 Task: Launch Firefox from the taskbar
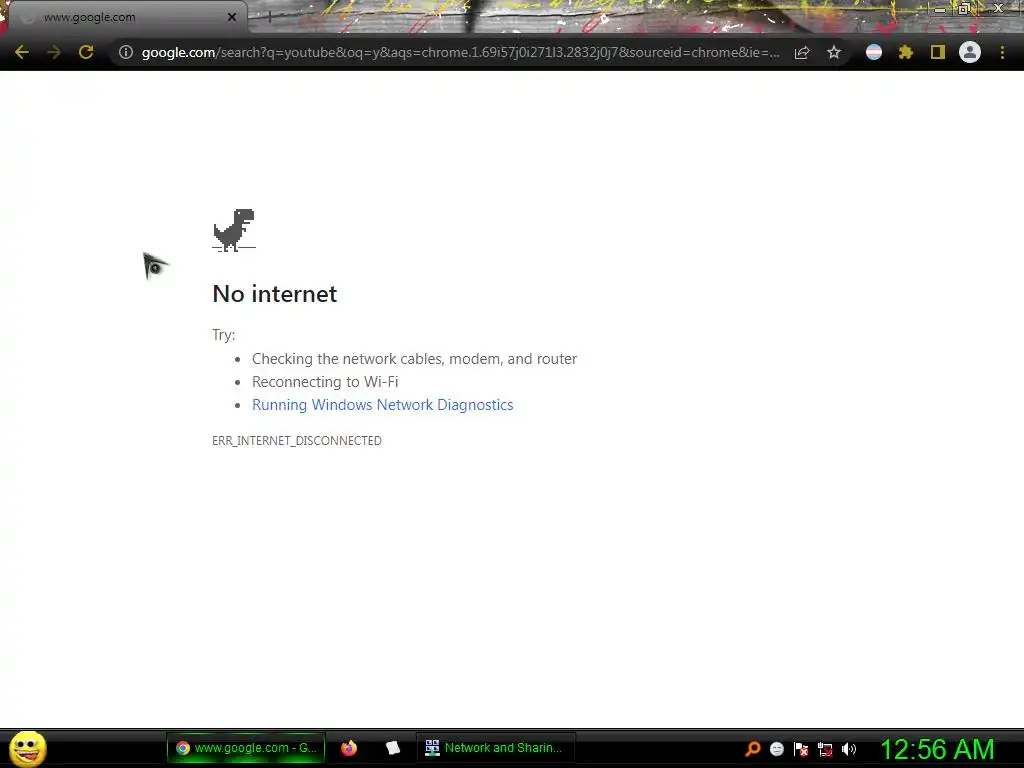click(349, 748)
